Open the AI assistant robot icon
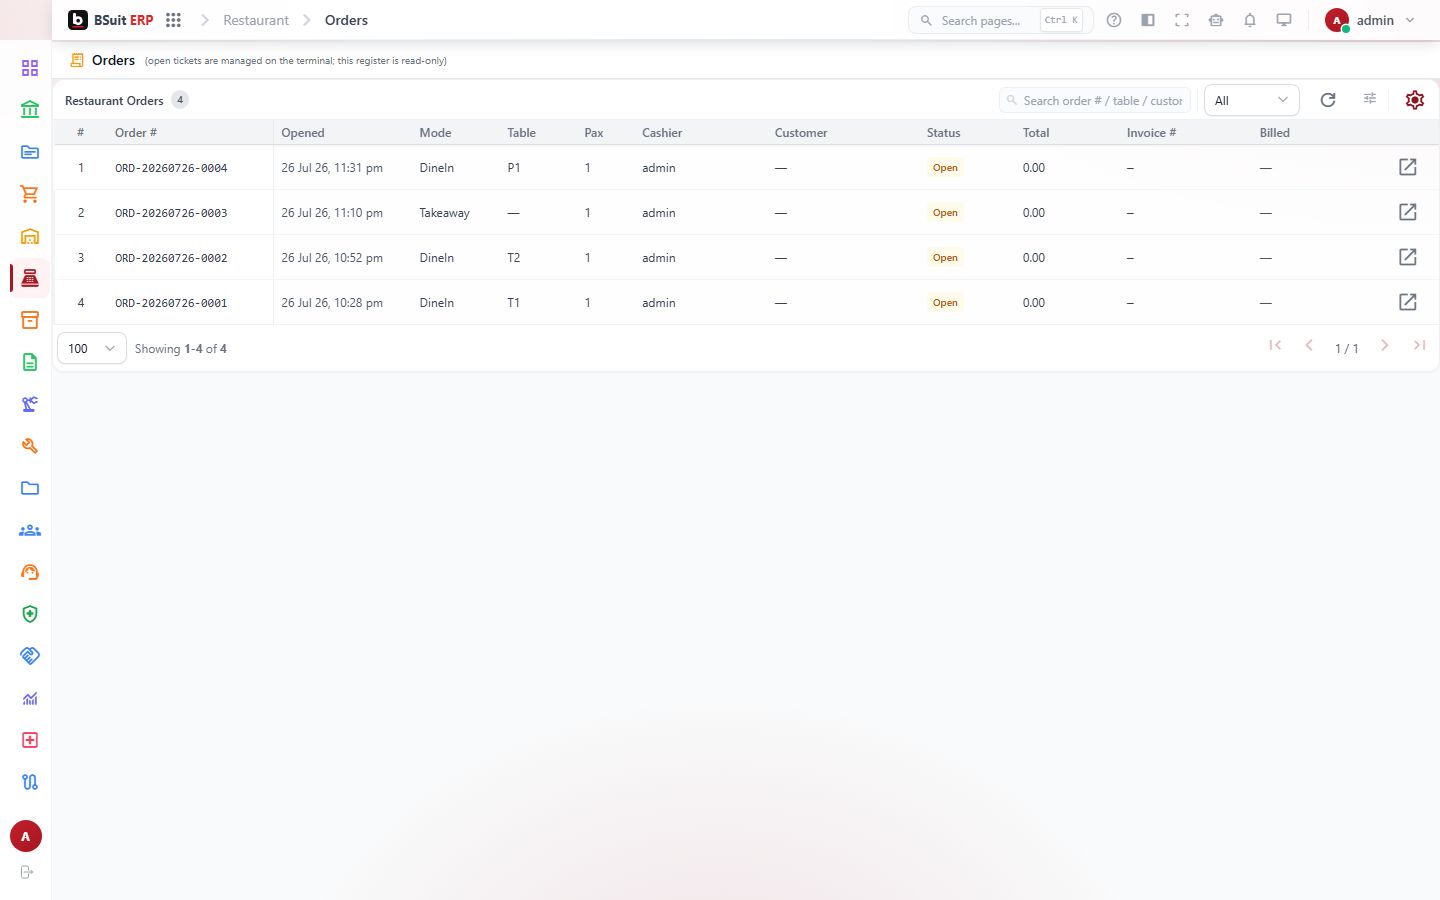Viewport: 1440px width, 900px height. point(1216,20)
